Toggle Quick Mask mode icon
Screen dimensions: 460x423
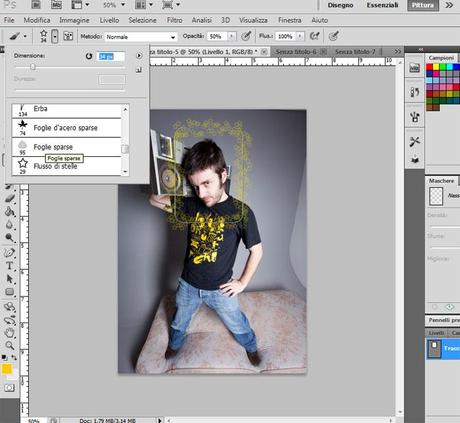(9, 388)
